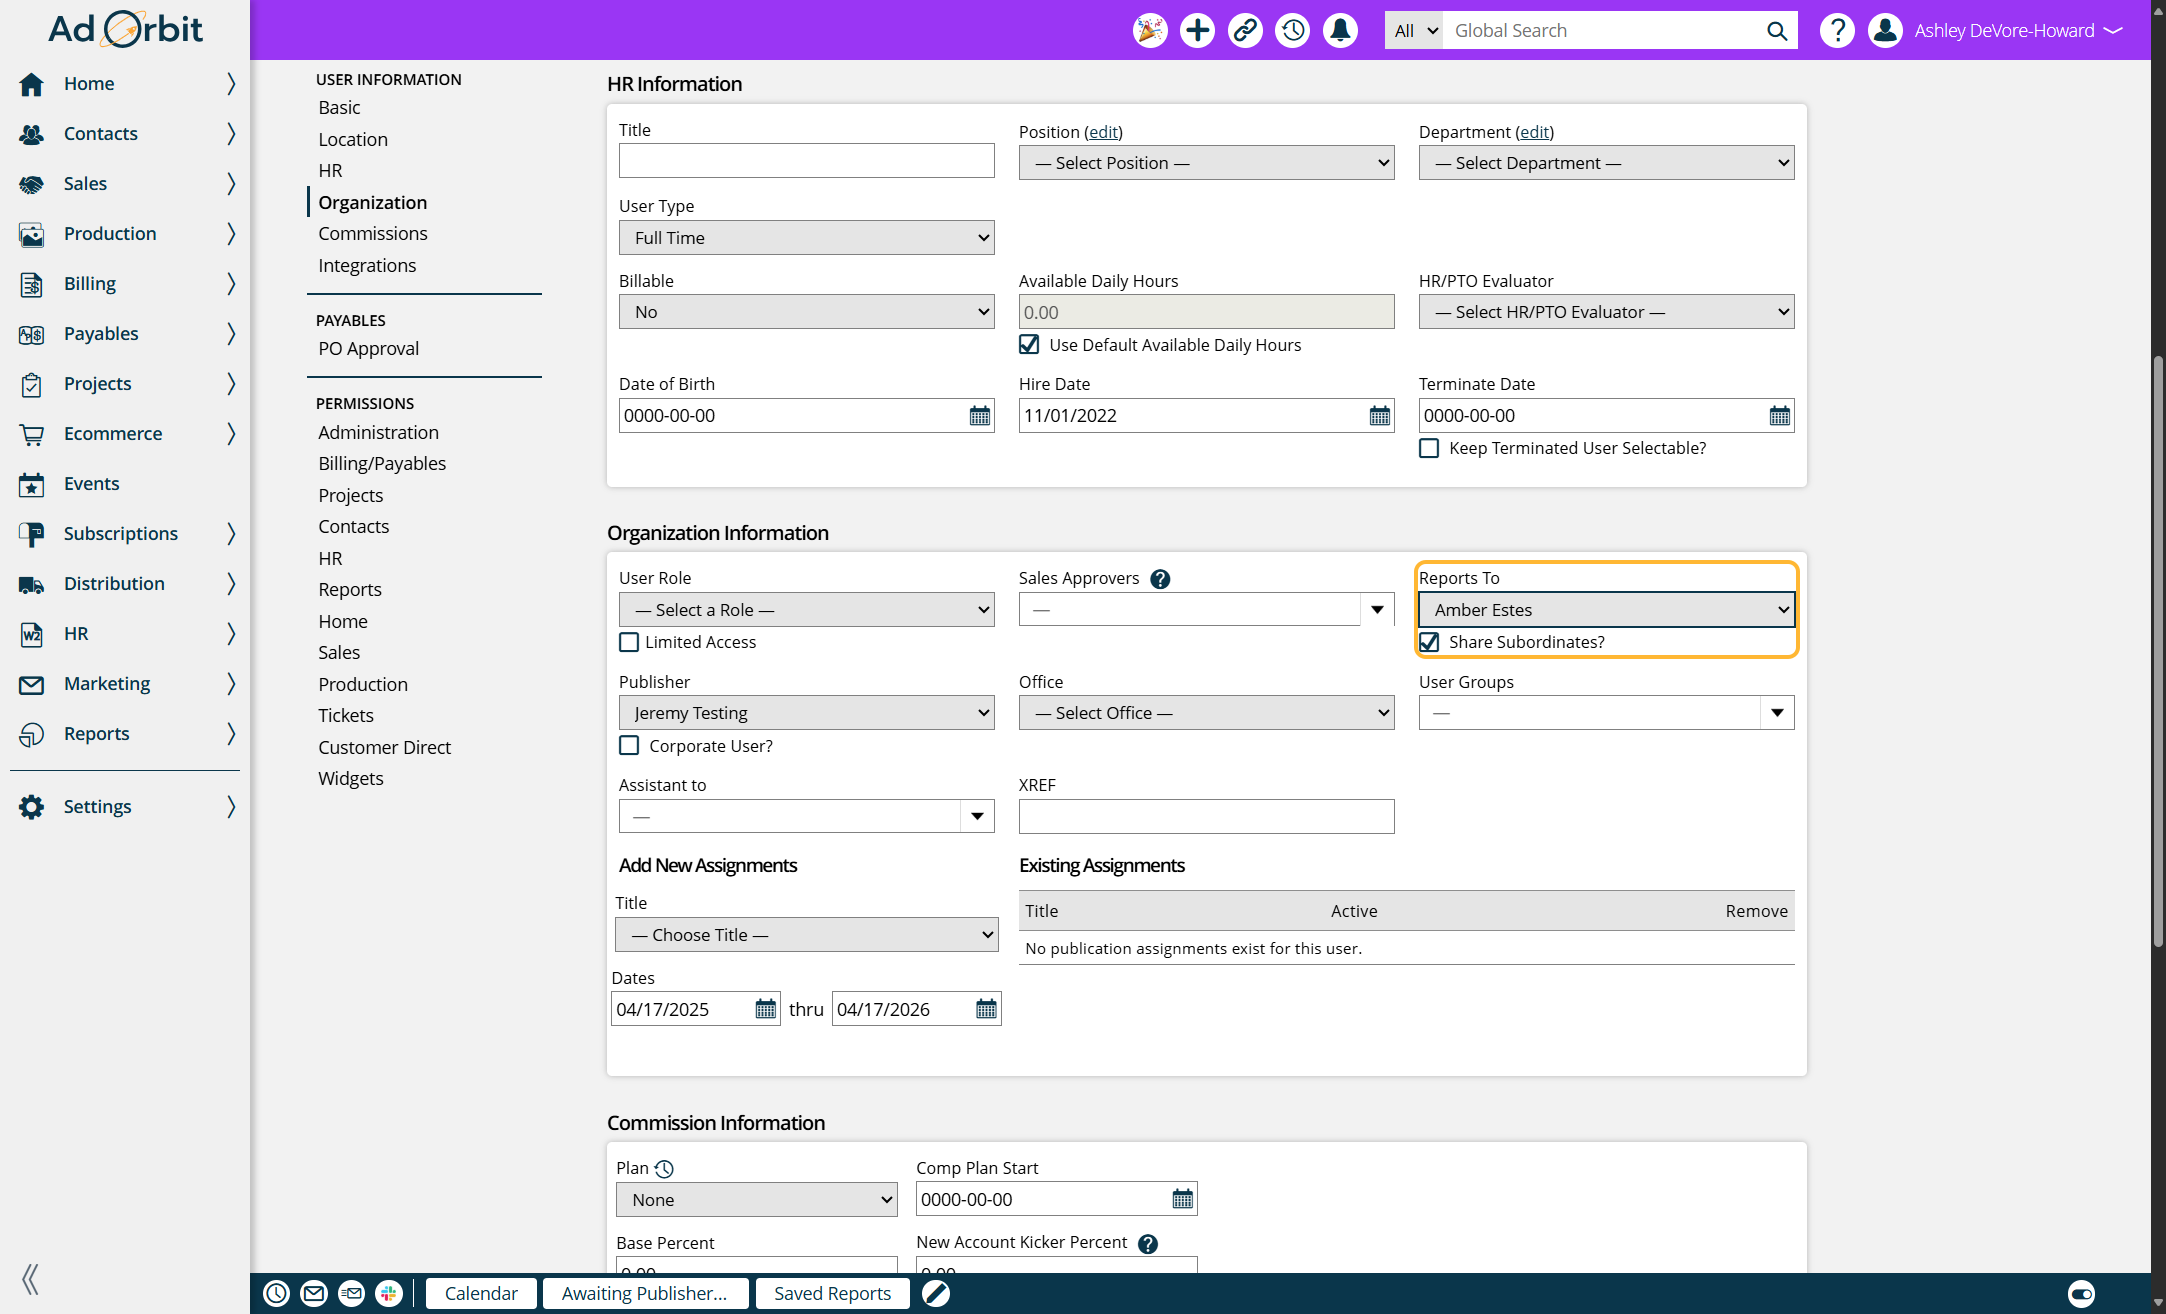This screenshot has width=2166, height=1314.
Task: Open Publisher dropdown showing Jeremy Testing
Action: point(806,713)
